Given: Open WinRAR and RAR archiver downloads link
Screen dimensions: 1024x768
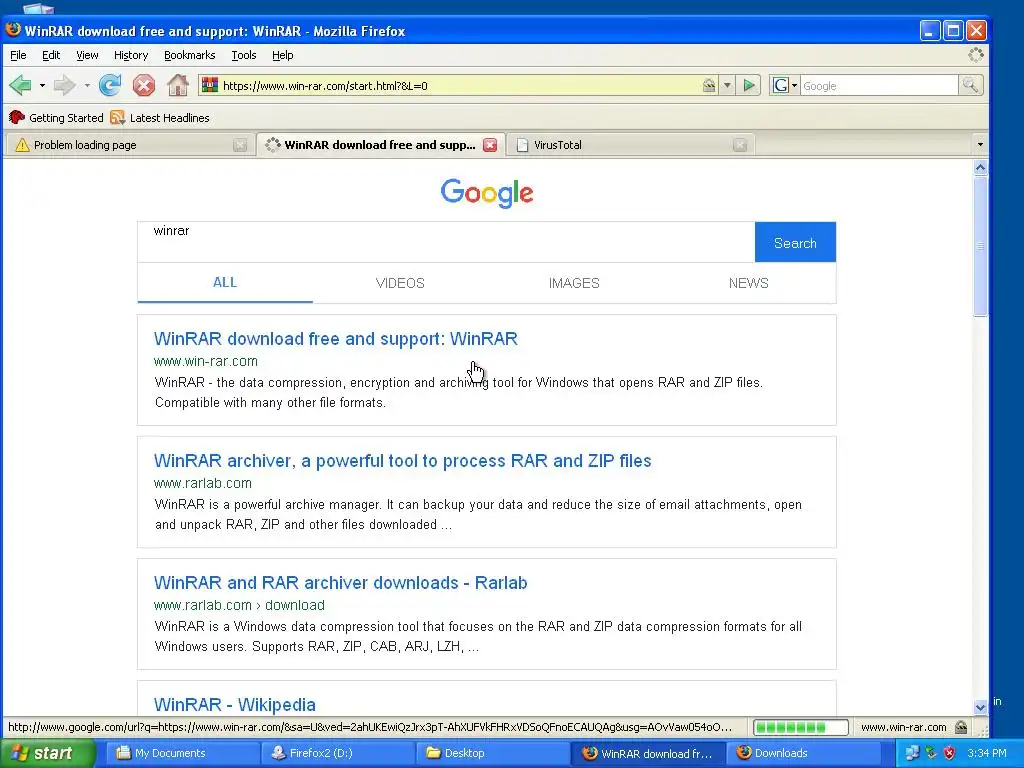Looking at the screenshot, I should click(x=340, y=583).
